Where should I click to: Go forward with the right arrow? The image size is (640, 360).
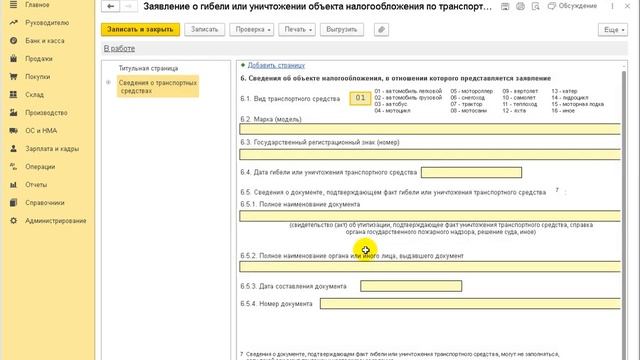[129, 6]
